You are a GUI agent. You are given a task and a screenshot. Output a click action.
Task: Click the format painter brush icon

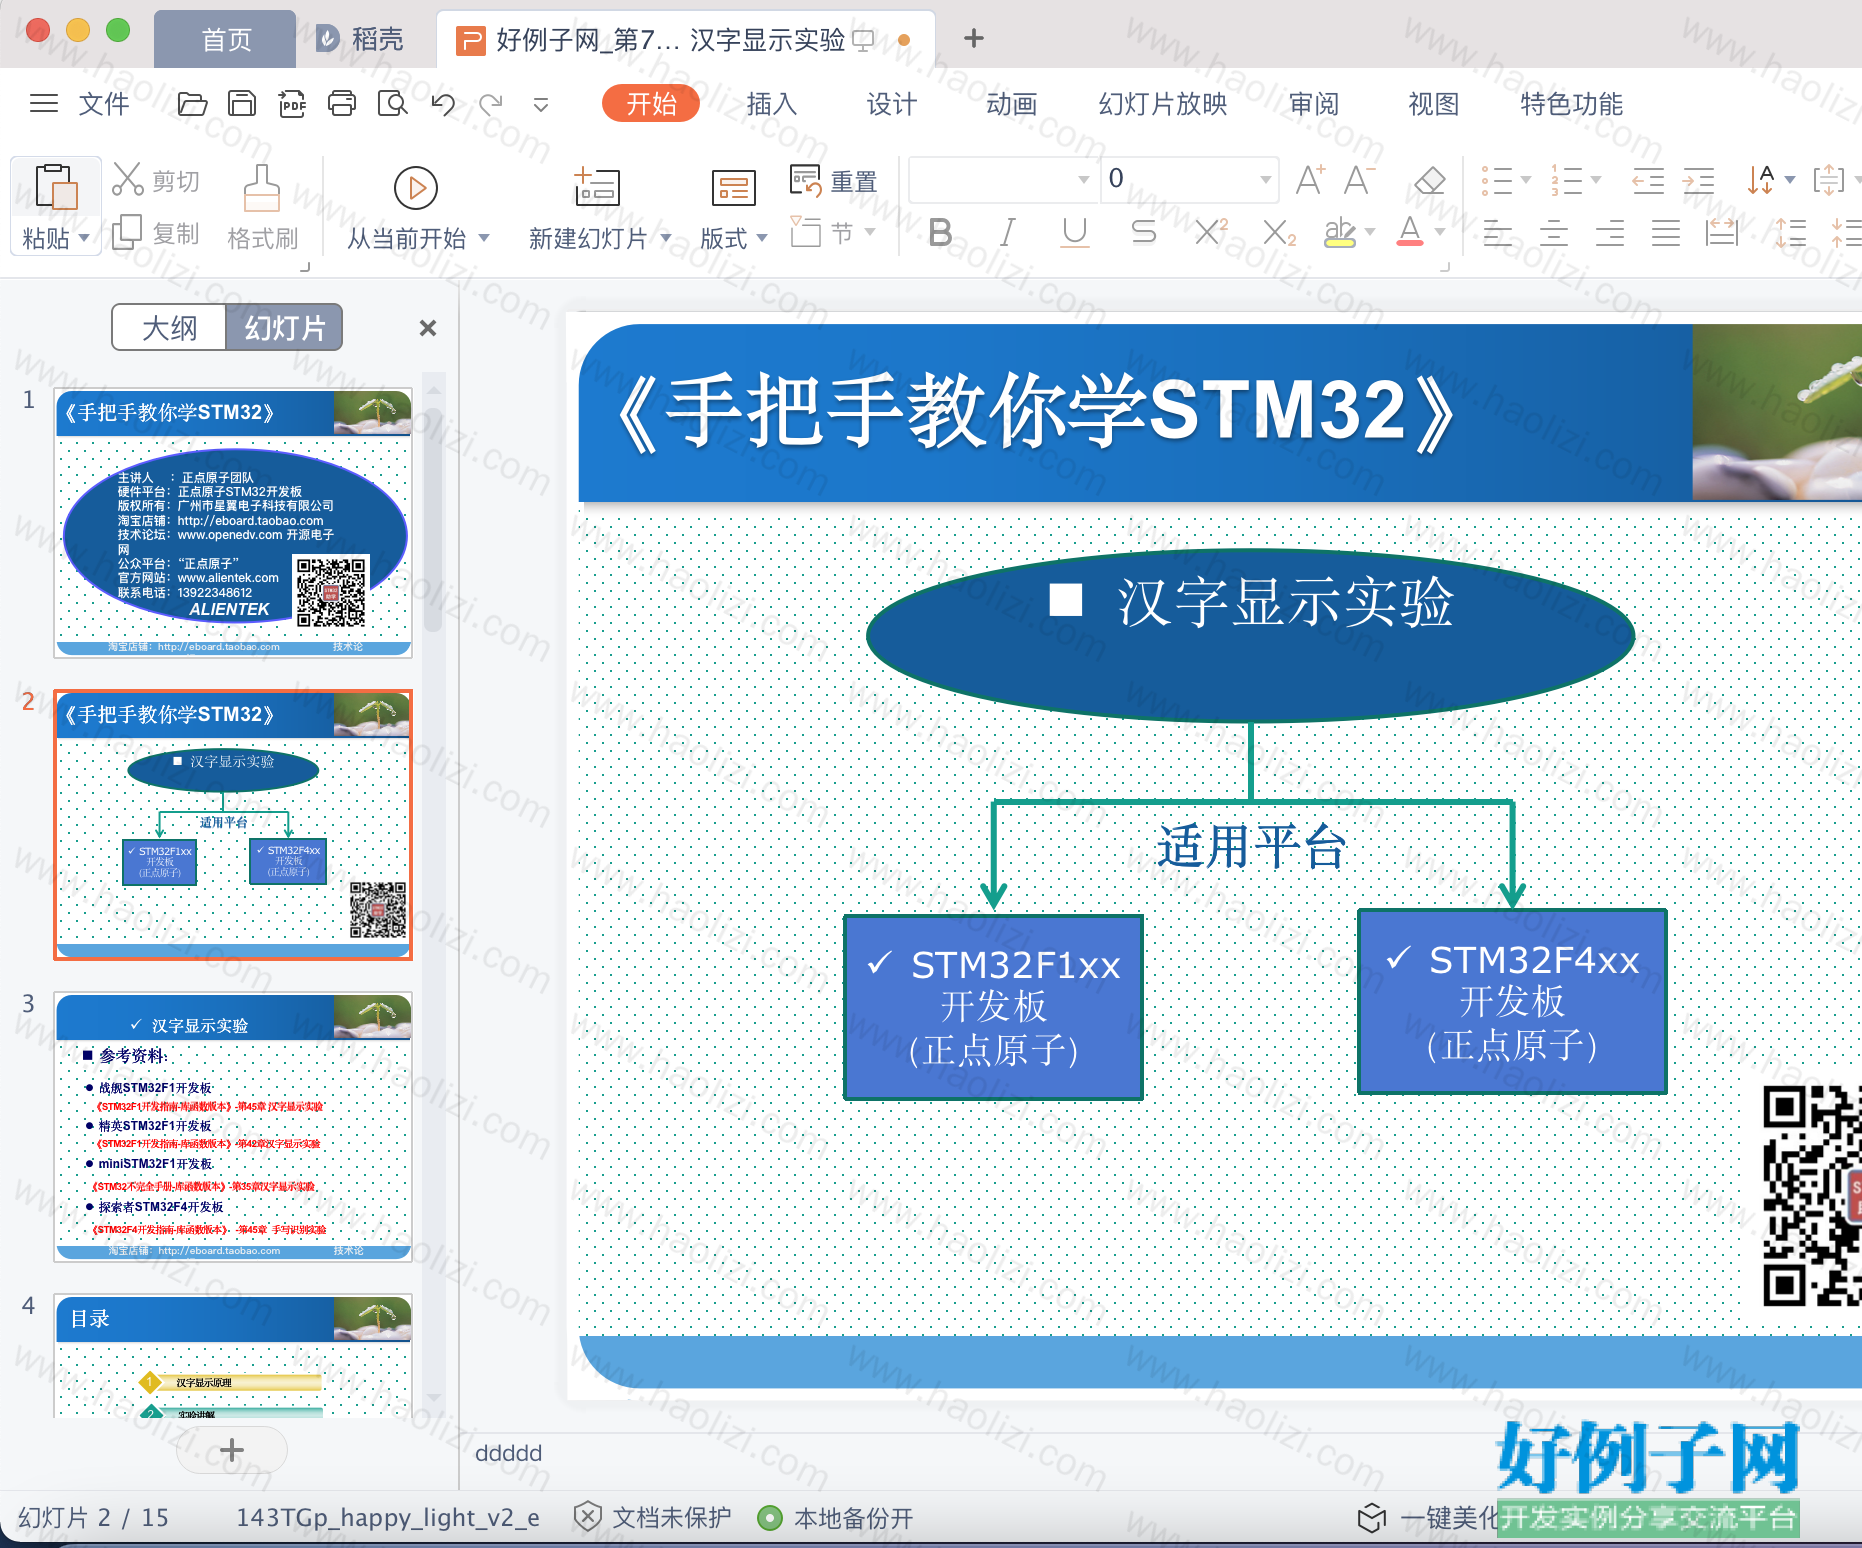(x=261, y=188)
